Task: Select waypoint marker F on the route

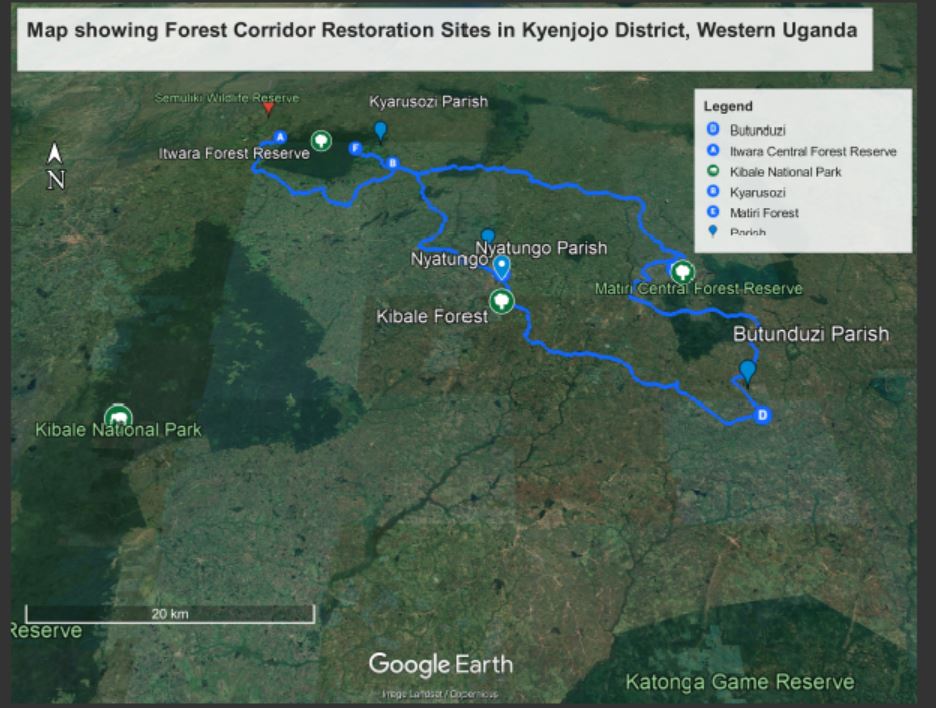Action: [355, 148]
